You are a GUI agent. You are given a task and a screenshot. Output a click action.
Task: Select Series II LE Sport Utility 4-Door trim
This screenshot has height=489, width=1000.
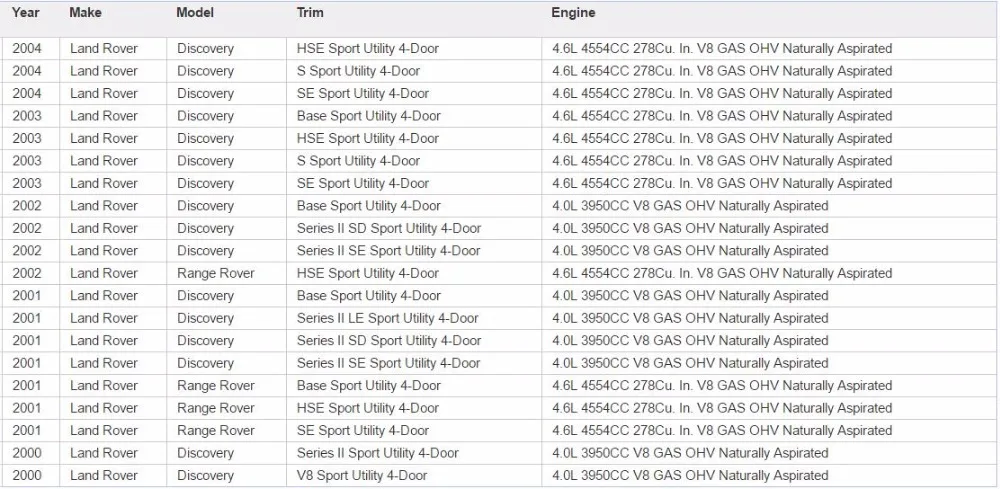pos(387,318)
